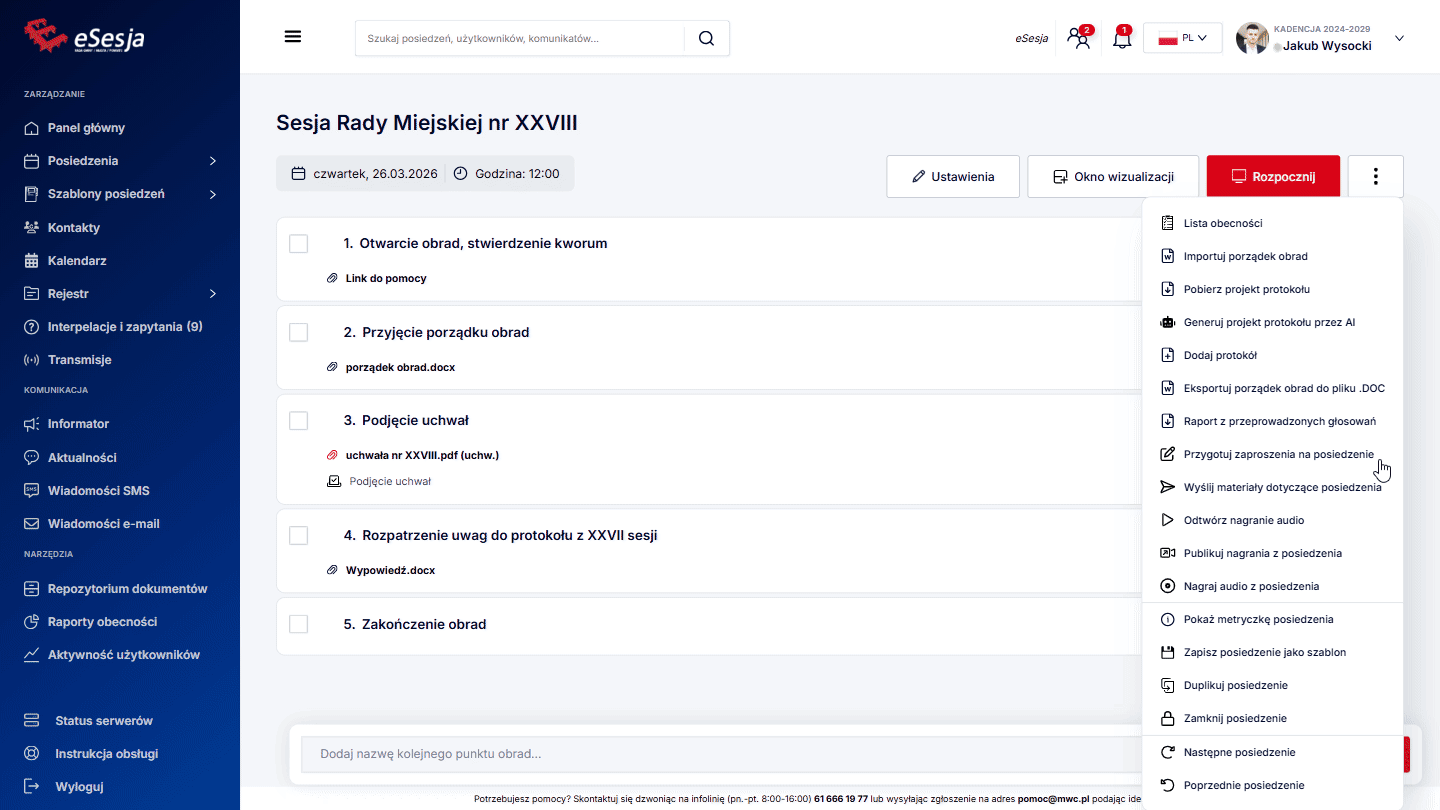This screenshot has height=810, width=1440.
Task: Select Przygotuj zaproszenia na posiedzenie
Action: [x=1278, y=454]
